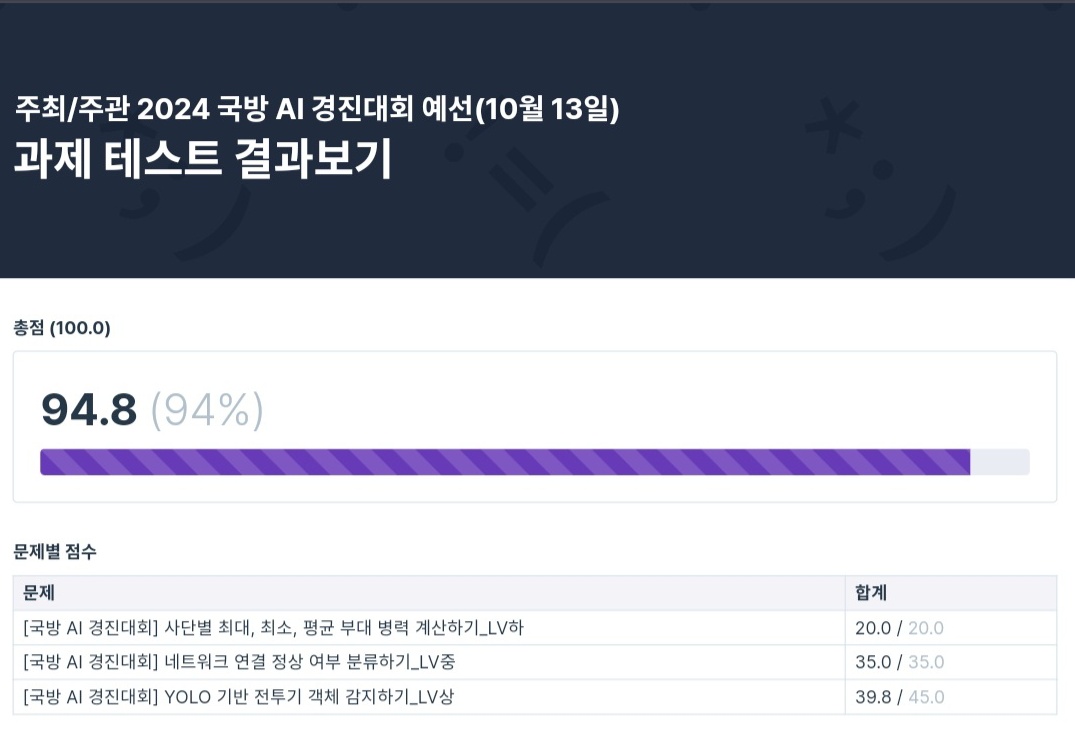Click the 과제 테스트 결과보기 heading
Screen dimensions: 1075x733
coord(203,158)
